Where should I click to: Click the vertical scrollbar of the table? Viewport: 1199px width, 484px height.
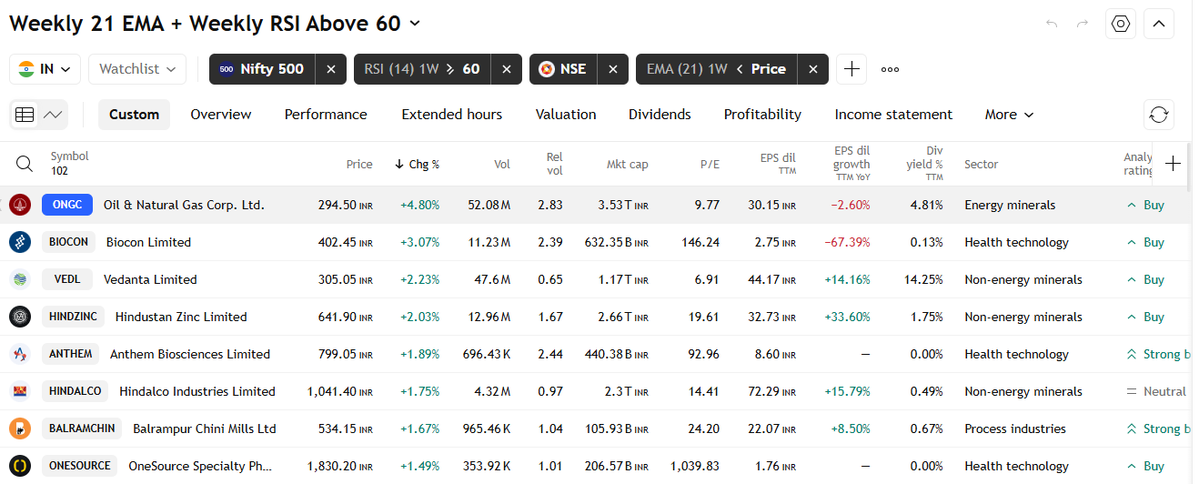[1189, 167]
